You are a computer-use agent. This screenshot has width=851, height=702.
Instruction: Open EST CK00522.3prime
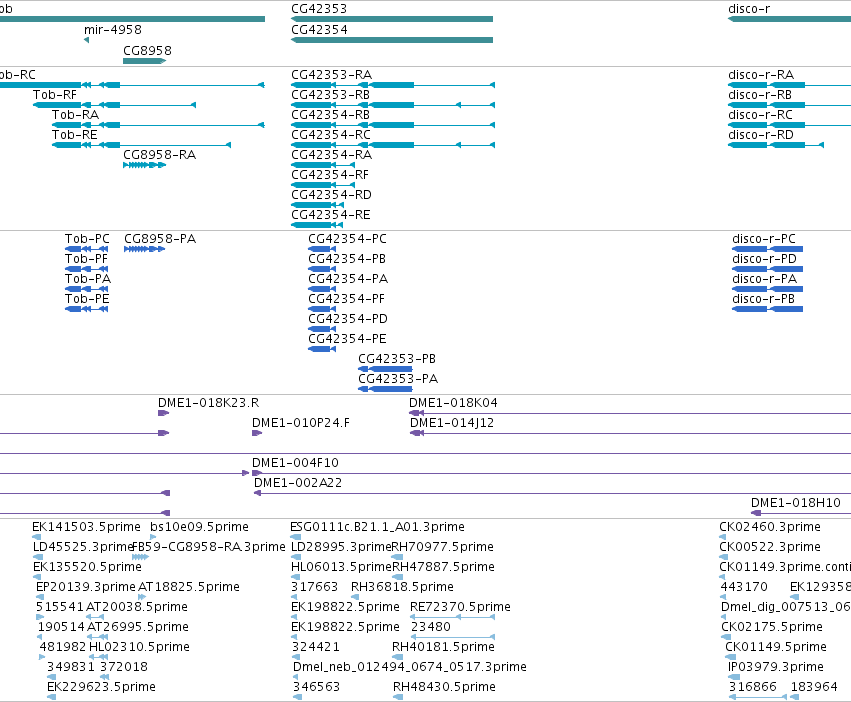pyautogui.click(x=723, y=557)
